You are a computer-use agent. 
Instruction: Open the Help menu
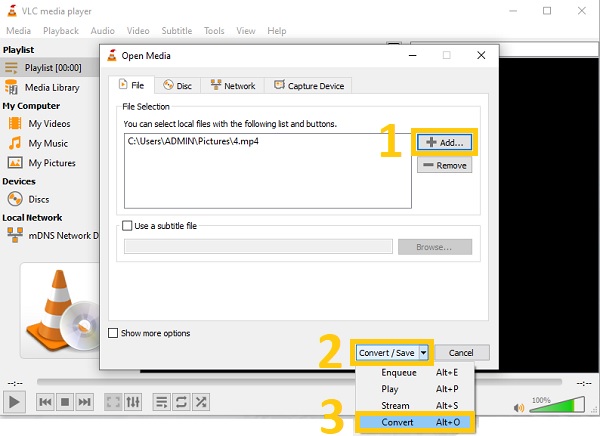277,31
